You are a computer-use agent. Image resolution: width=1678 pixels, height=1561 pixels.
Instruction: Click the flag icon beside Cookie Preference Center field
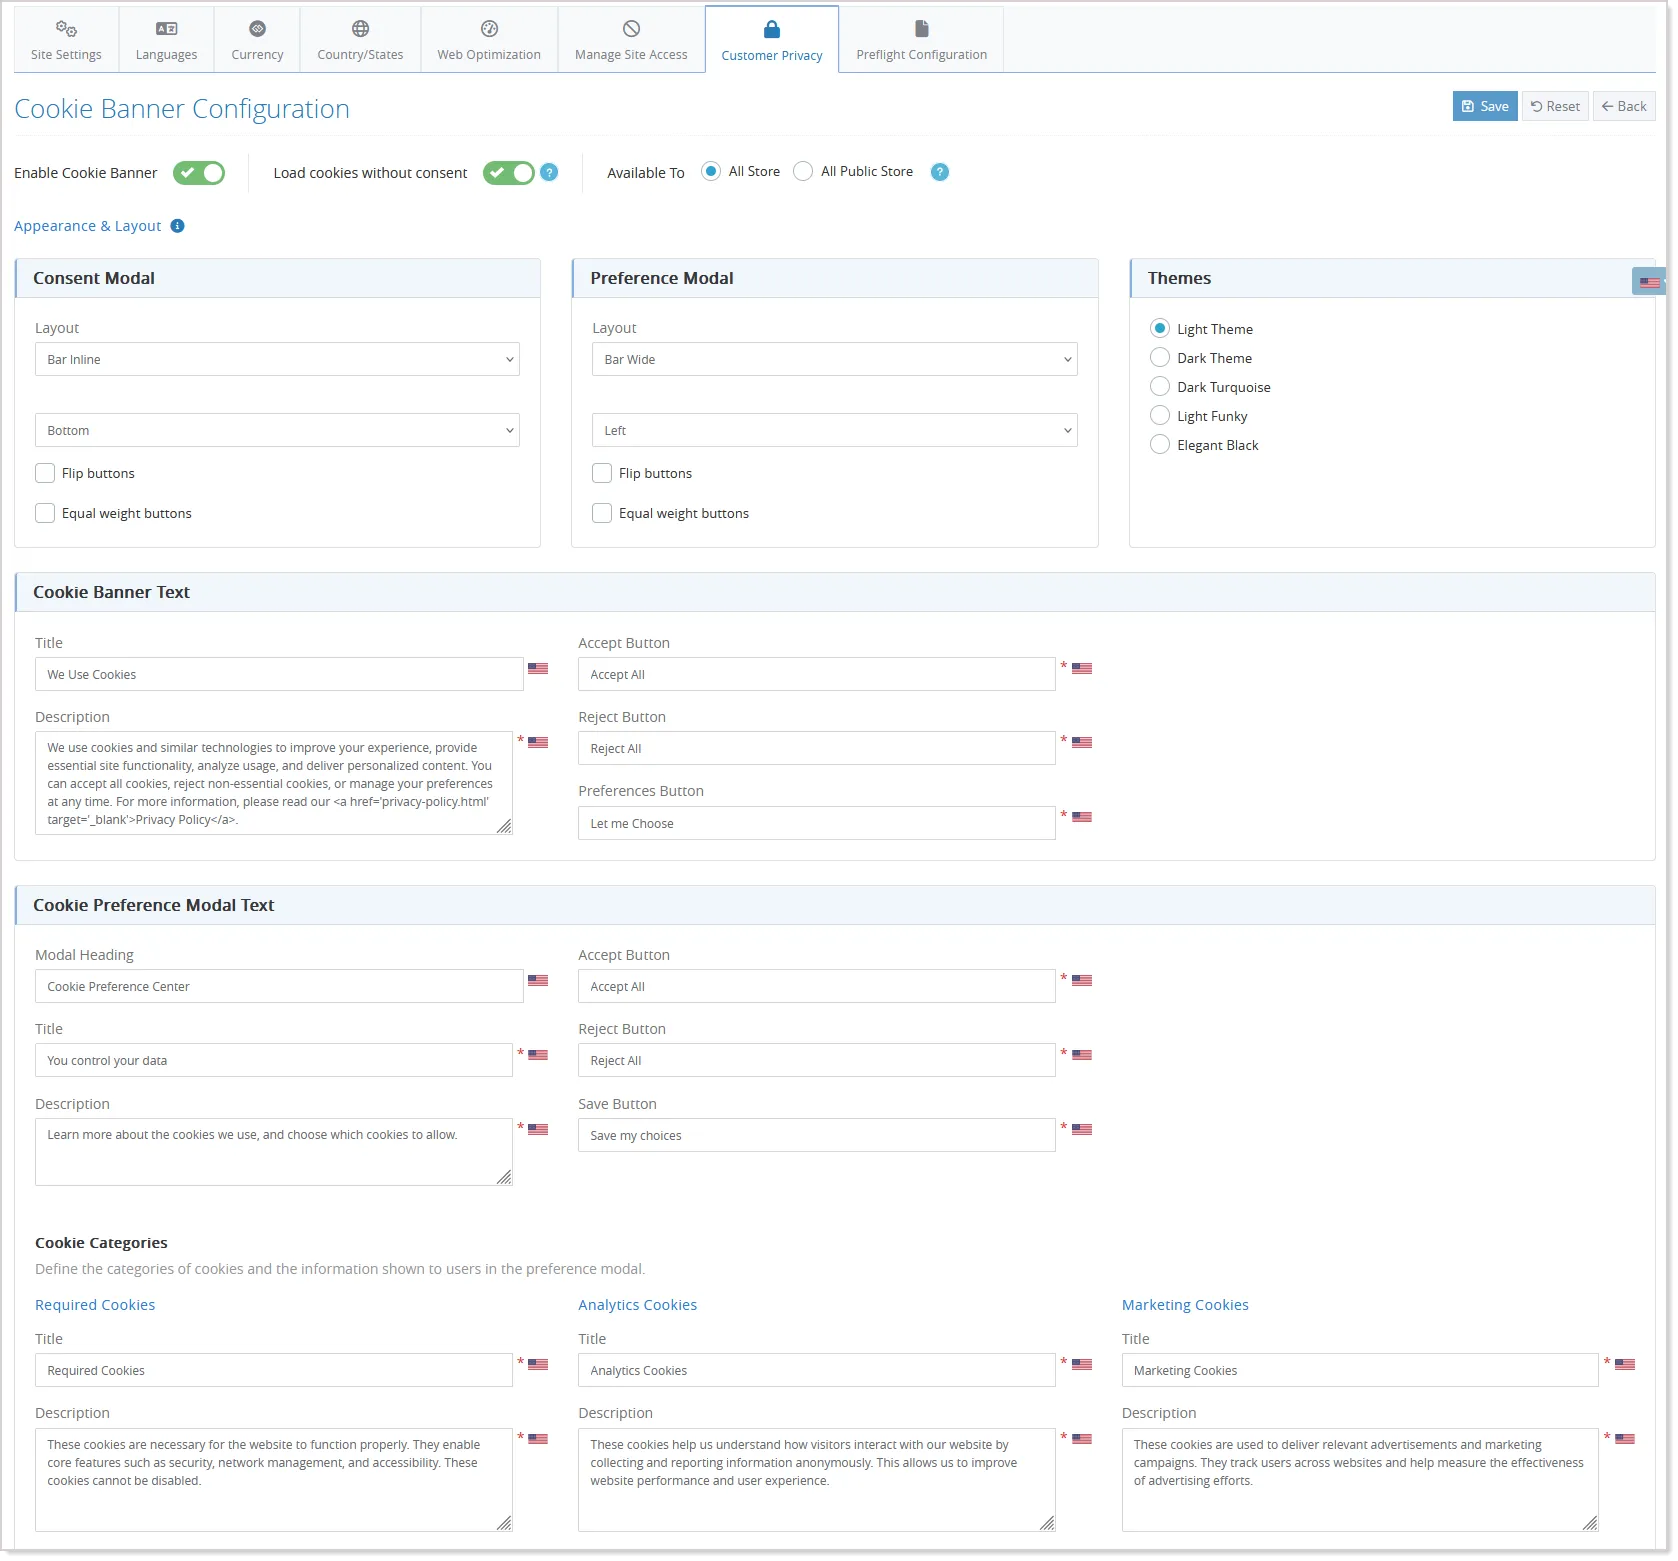point(538,980)
